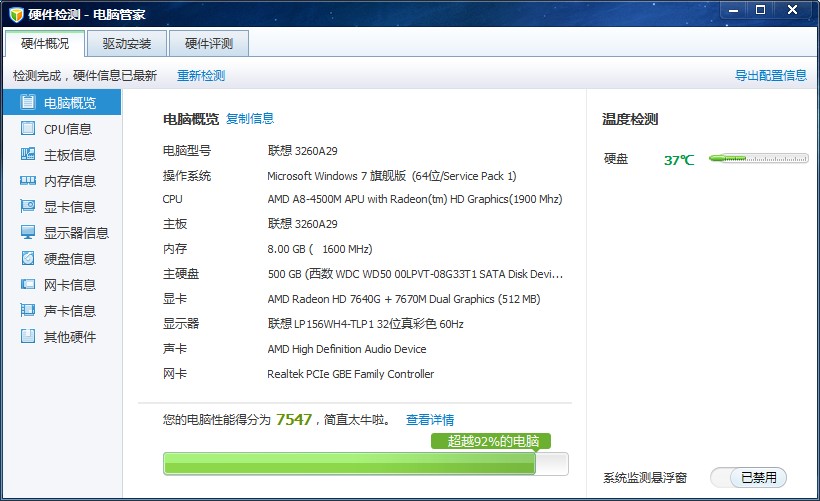This screenshot has width=820, height=501.
Task: Select CPU信息 label in the sidebar
Action: click(68, 129)
